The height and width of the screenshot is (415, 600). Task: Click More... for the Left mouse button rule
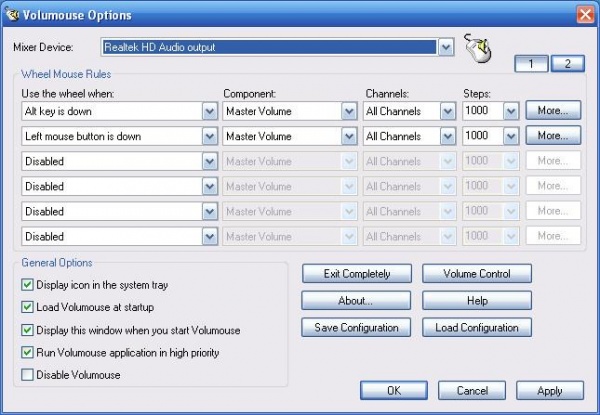click(x=553, y=135)
